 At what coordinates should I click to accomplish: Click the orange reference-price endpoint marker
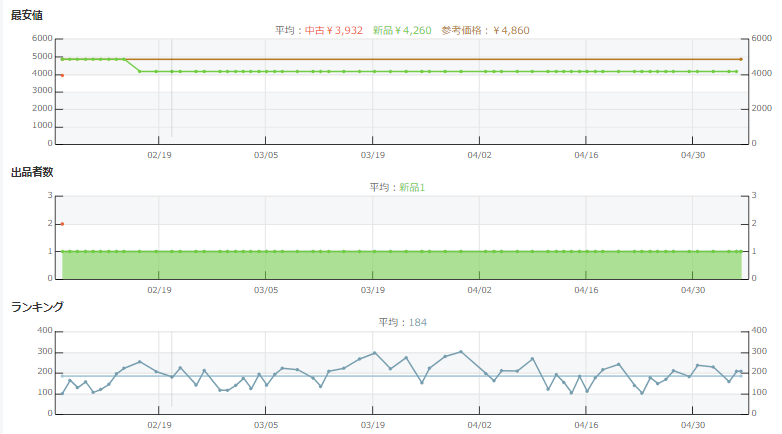click(x=741, y=59)
